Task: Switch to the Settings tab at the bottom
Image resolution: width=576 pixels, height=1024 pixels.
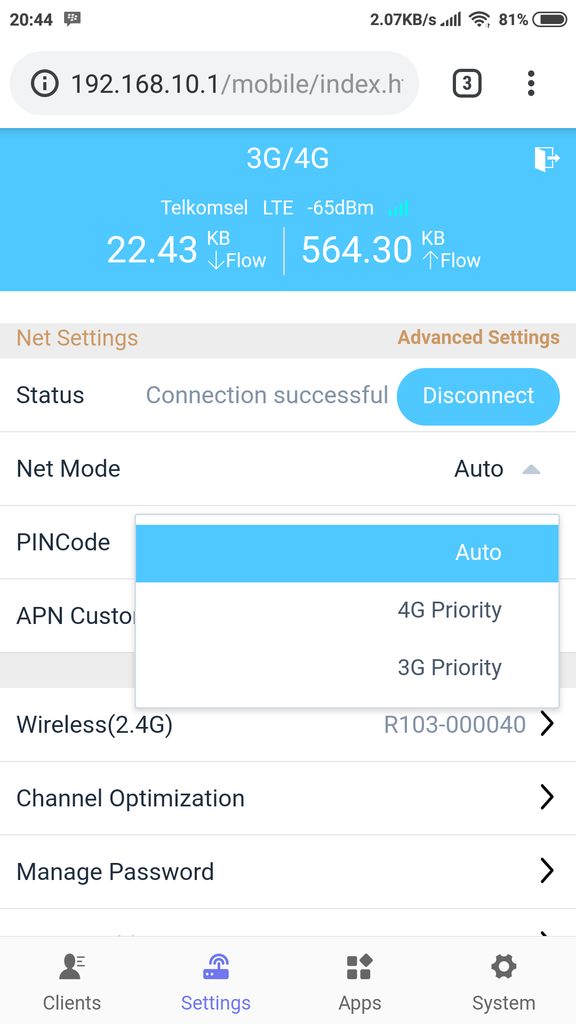Action: click(x=215, y=980)
